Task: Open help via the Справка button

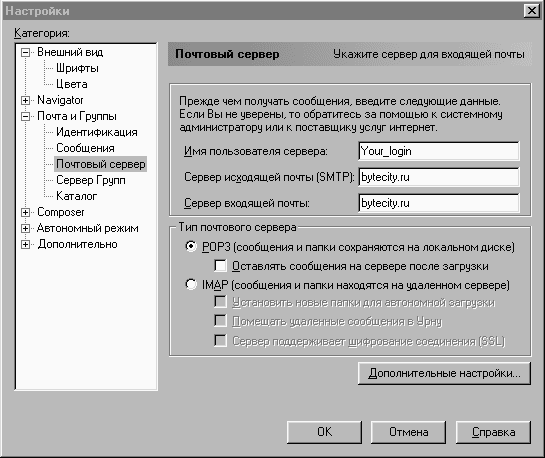Action: [493, 432]
